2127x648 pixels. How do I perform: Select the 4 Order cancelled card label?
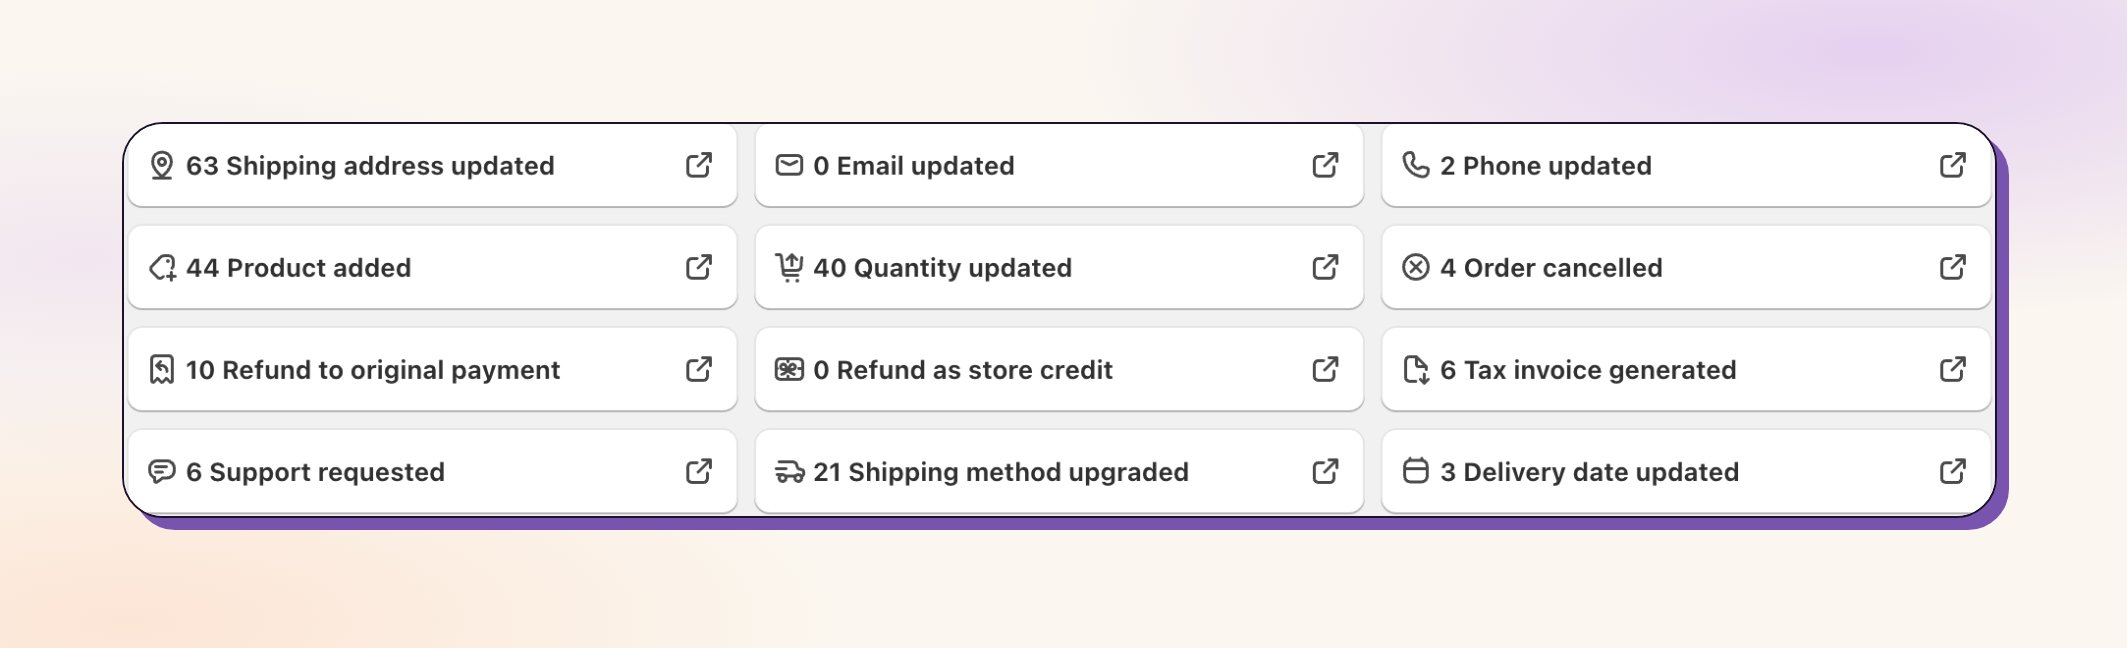click(x=1551, y=268)
